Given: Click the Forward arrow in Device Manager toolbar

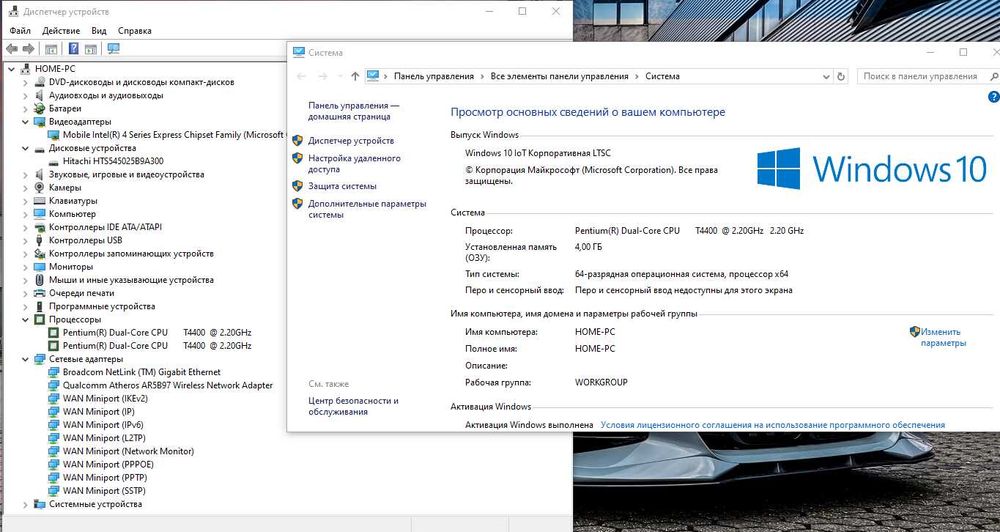Looking at the screenshot, I should (x=28, y=48).
